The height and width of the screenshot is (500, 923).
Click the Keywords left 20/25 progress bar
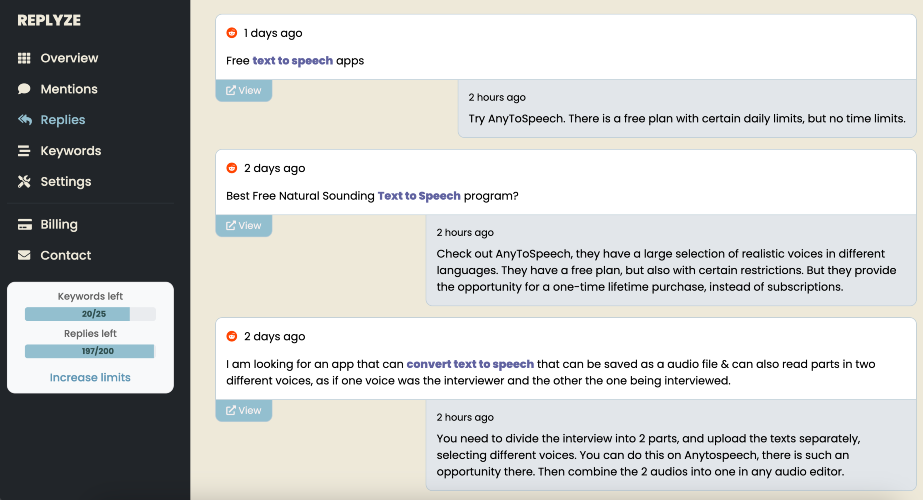click(90, 314)
